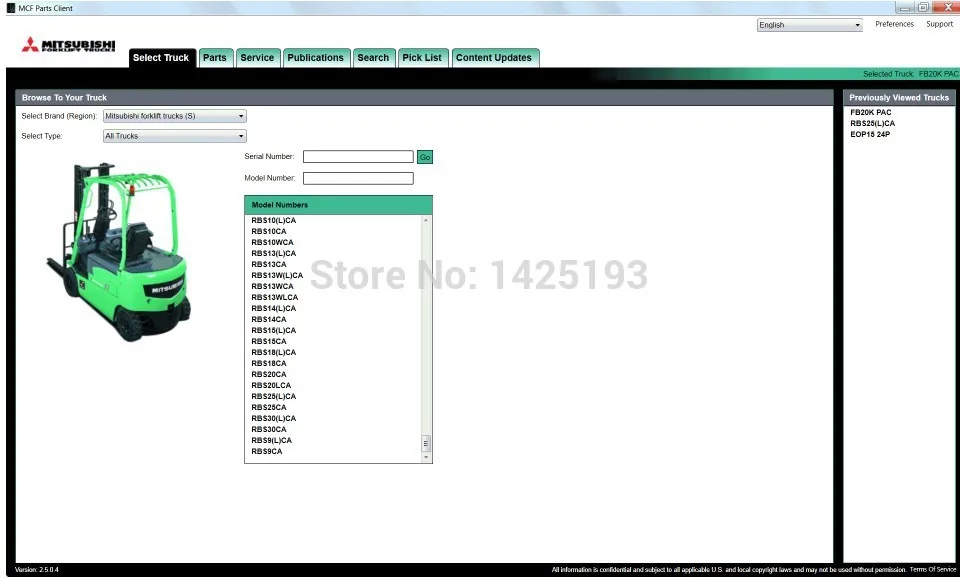Select model RBS30CA in the list
The width and height of the screenshot is (960, 578).
tap(269, 430)
